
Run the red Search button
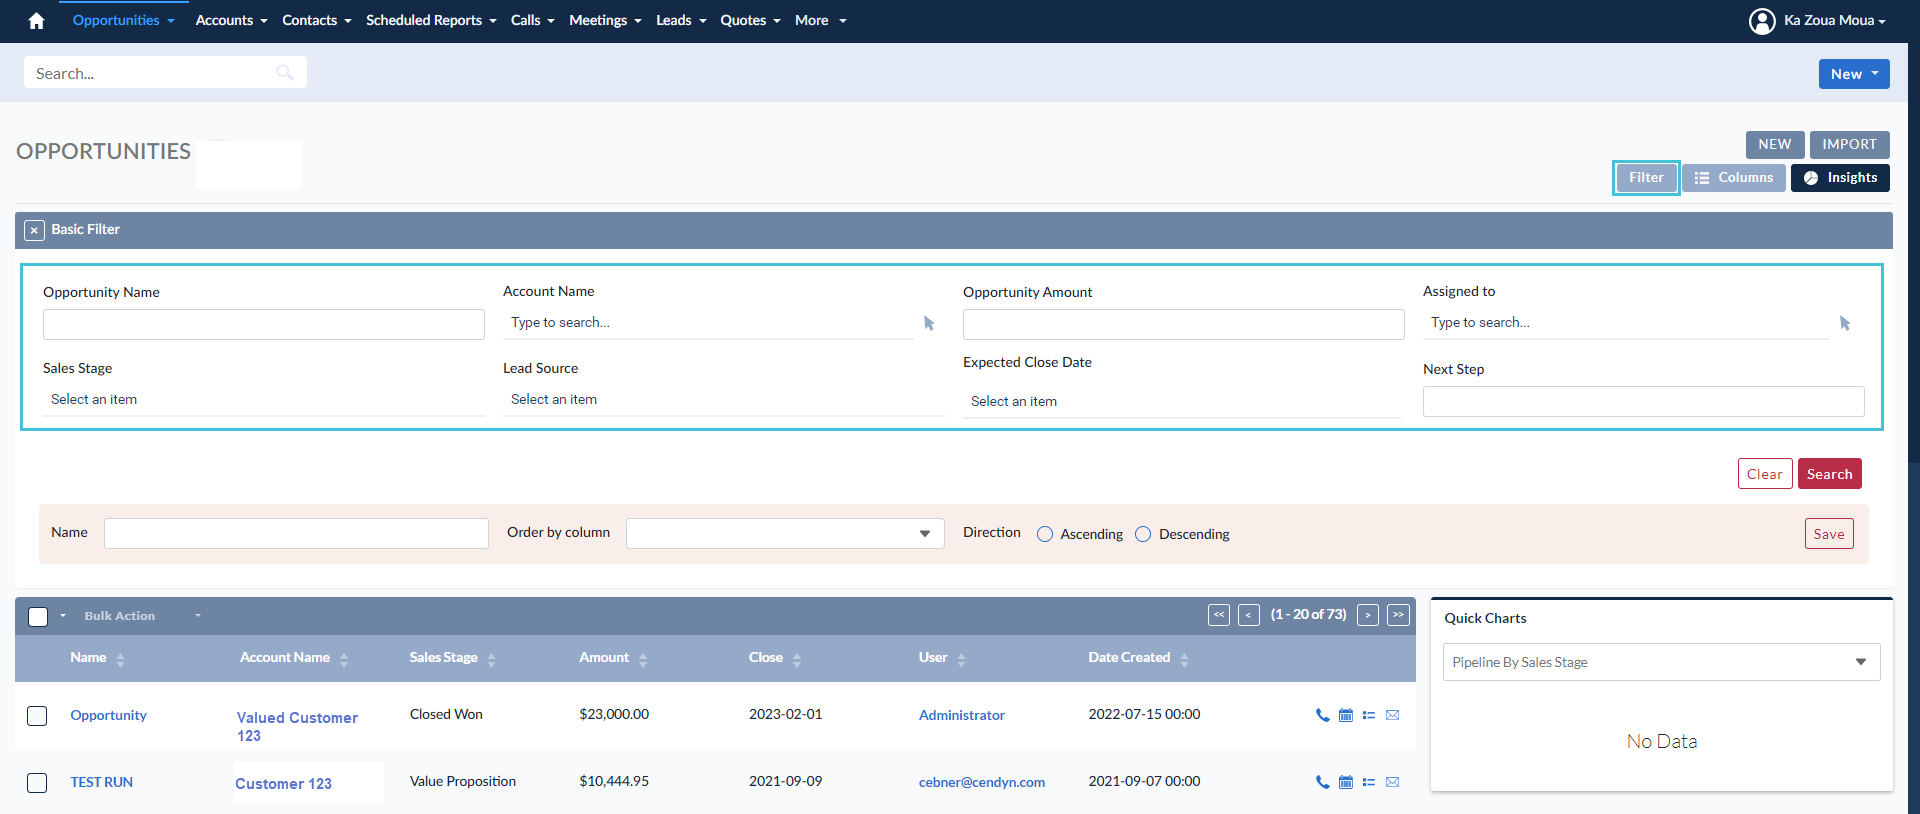click(x=1830, y=474)
